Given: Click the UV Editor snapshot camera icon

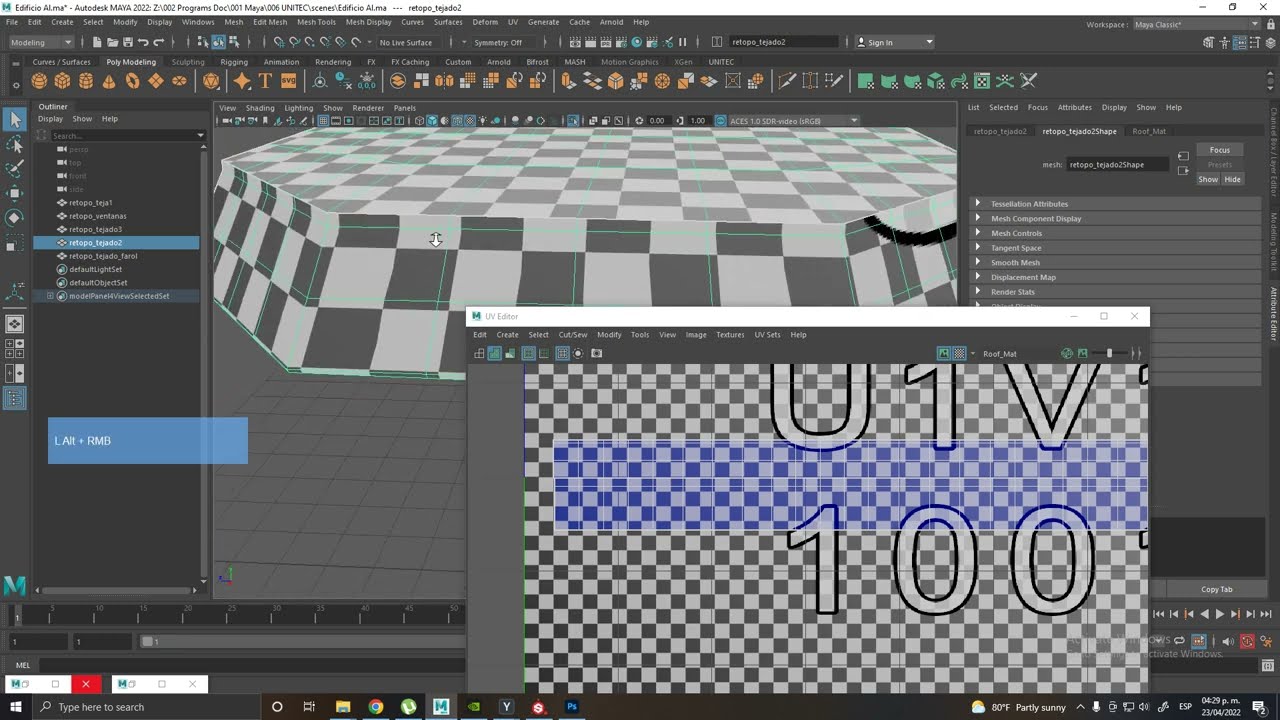Looking at the screenshot, I should 597,353.
